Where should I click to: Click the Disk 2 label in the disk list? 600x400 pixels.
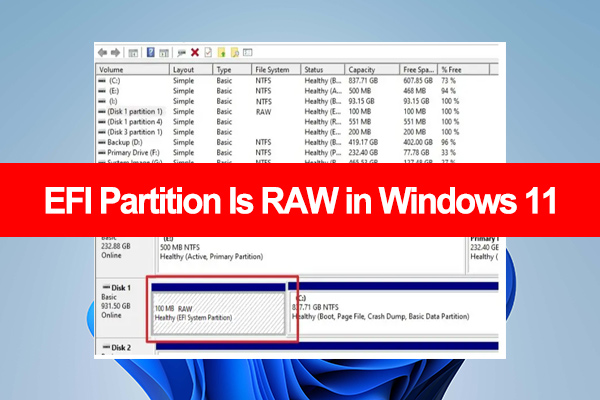(121, 348)
